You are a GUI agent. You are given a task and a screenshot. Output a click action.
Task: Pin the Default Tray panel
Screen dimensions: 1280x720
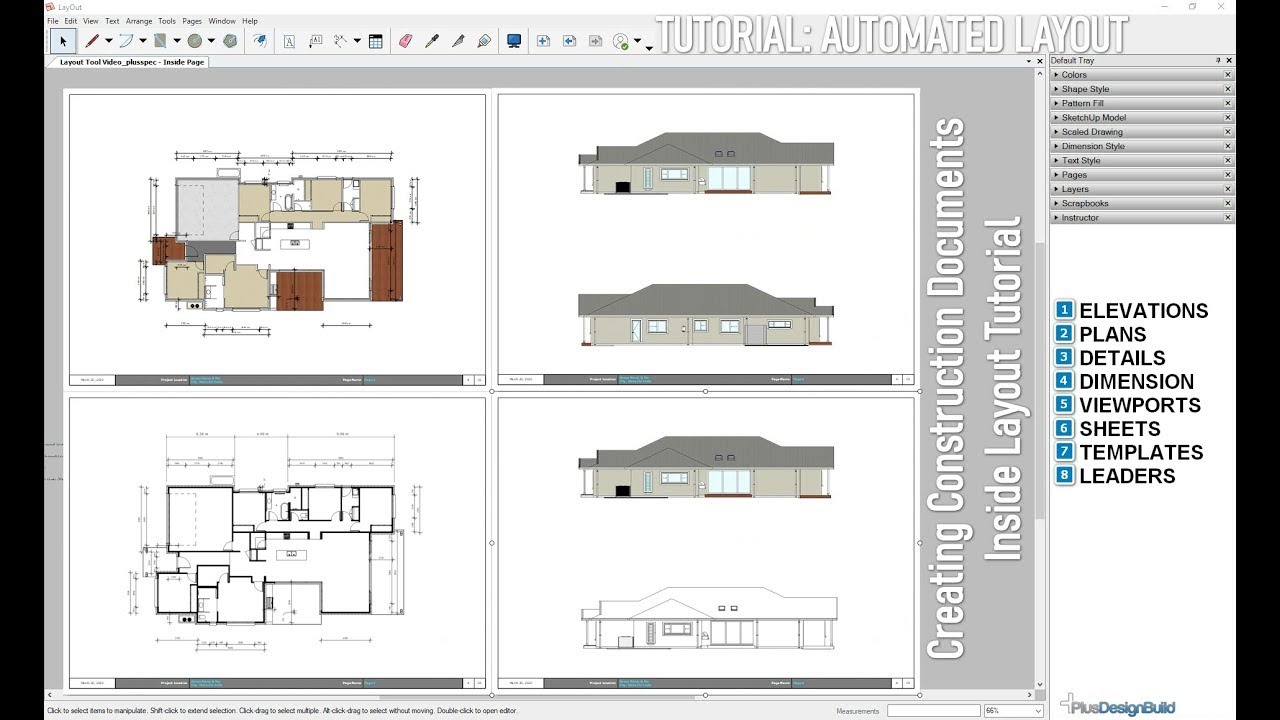coord(1218,61)
